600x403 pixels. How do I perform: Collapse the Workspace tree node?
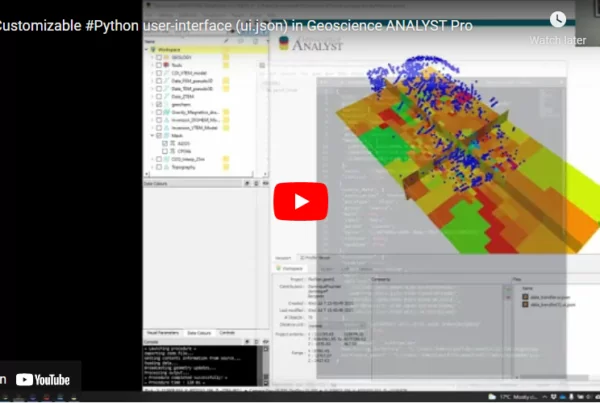tap(148, 49)
